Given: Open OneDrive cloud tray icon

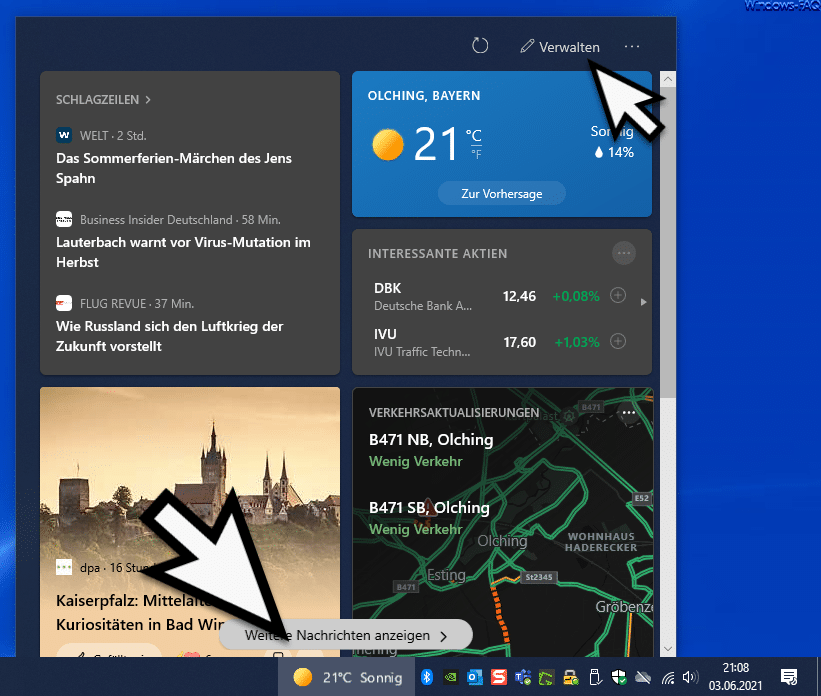Looking at the screenshot, I should point(643,678).
